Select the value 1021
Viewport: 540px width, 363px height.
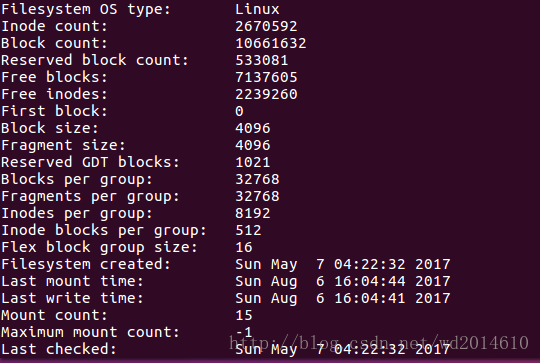253,162
